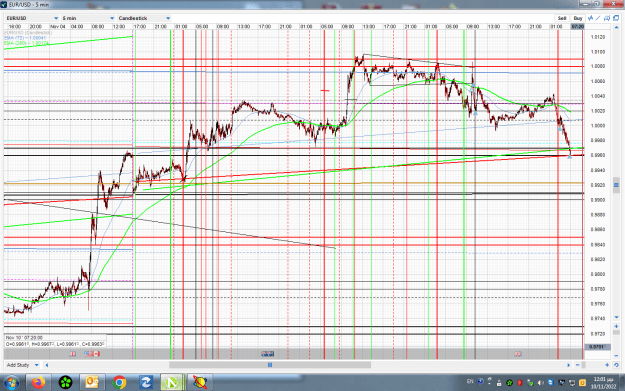Image resolution: width=625 pixels, height=391 pixels.
Task: Click the time scroll left arrow
Action: 47,365
